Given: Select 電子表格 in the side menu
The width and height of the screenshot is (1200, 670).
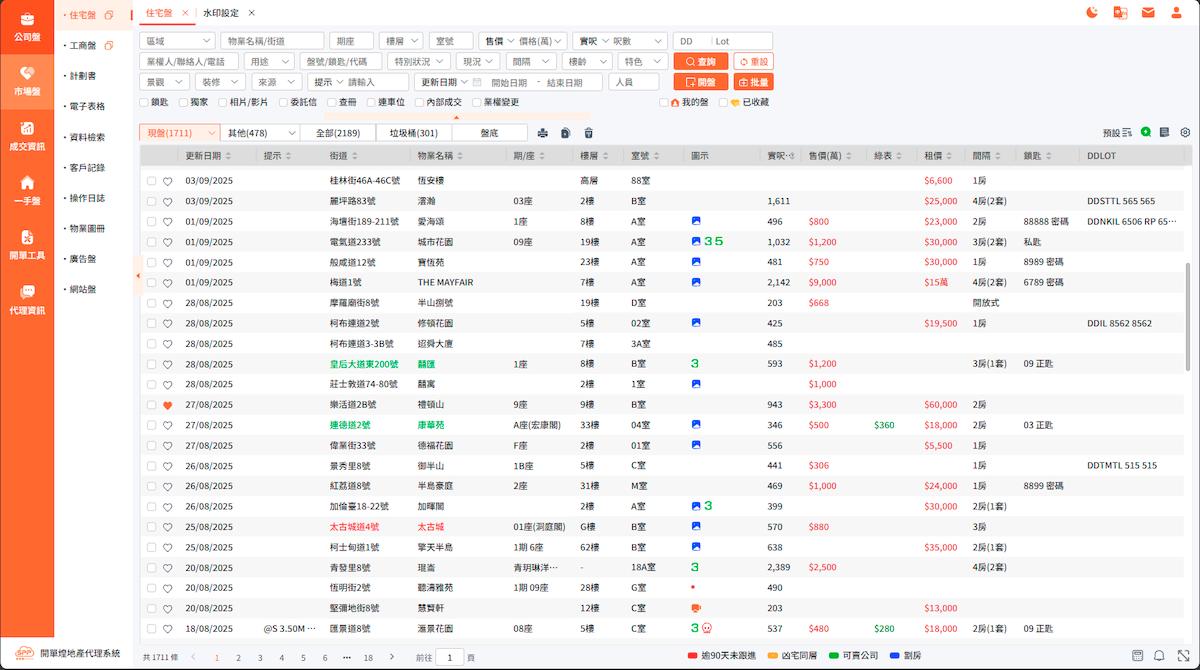Looking at the screenshot, I should pos(88,106).
